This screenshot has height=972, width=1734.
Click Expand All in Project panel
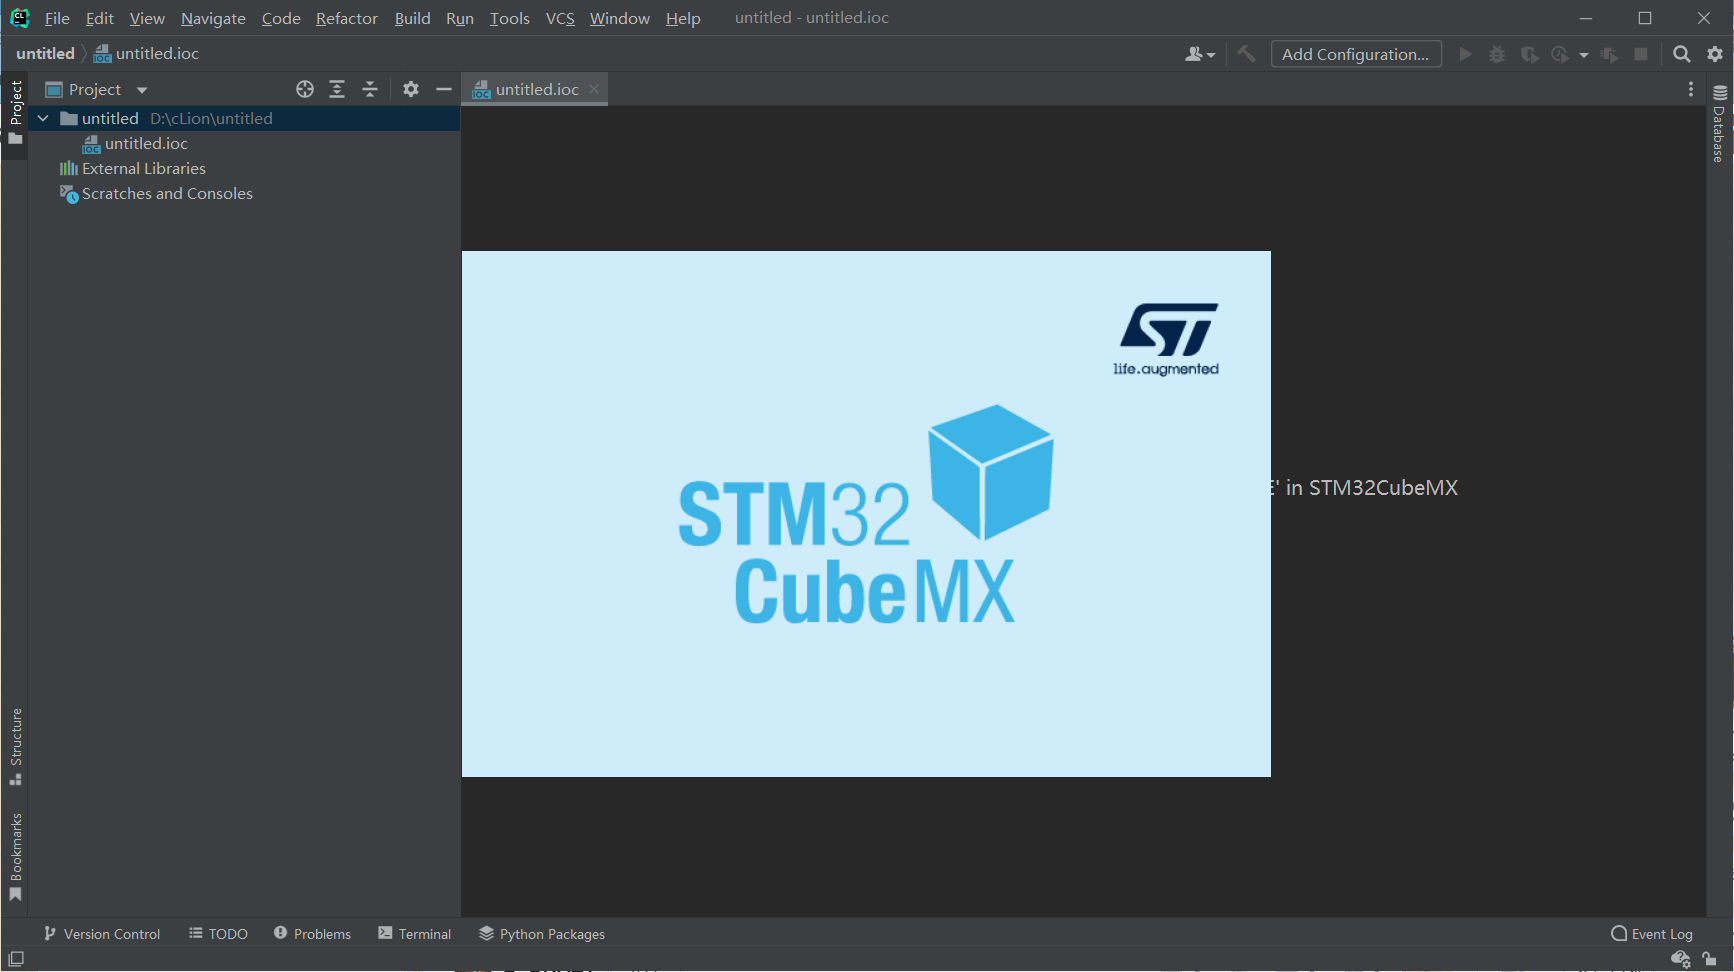point(337,89)
